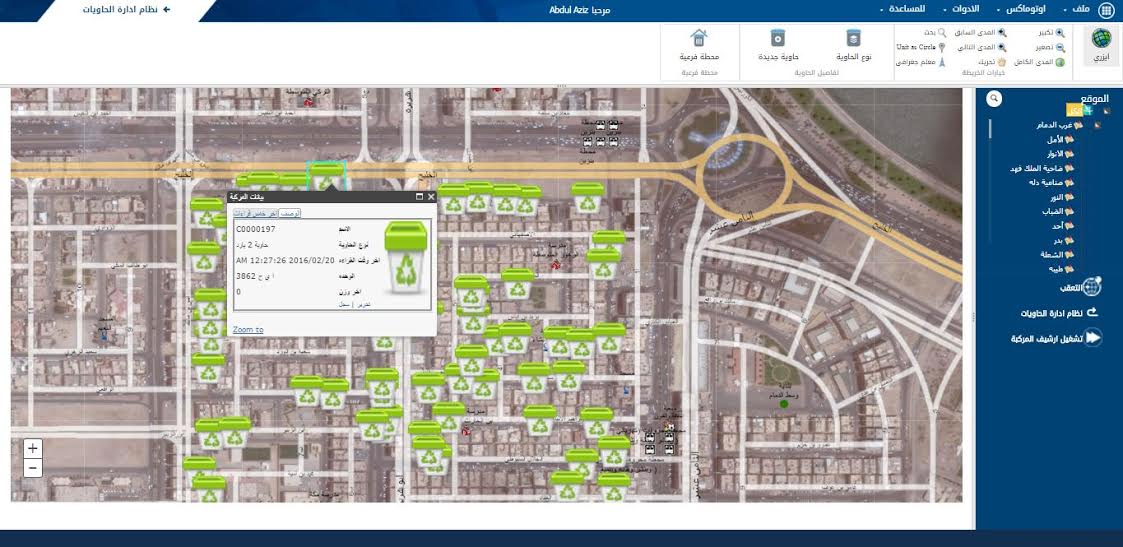The width and height of the screenshot is (1123, 547).
Task: Open the ملف menu
Action: pos(1077,9)
